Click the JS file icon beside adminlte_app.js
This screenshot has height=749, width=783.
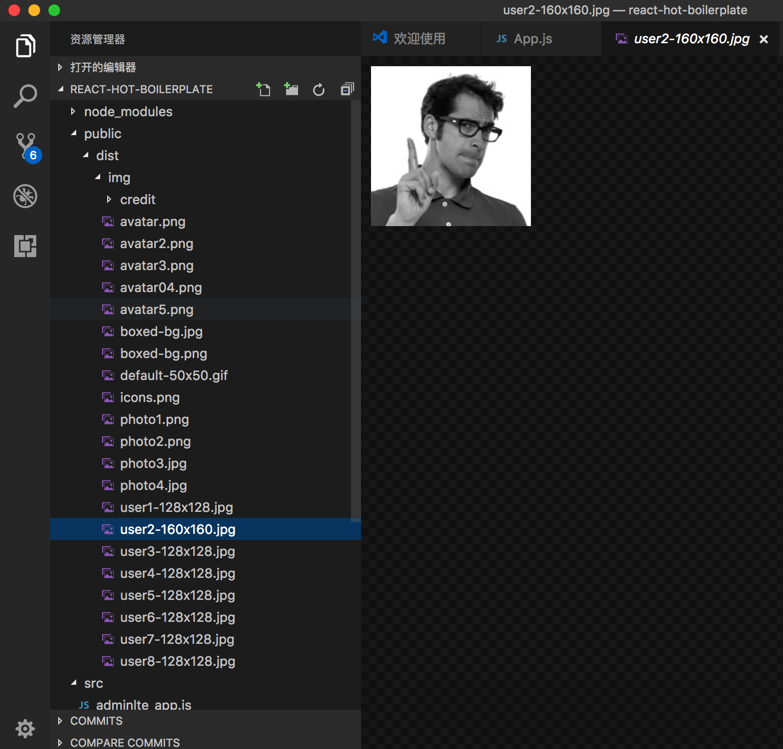[84, 705]
